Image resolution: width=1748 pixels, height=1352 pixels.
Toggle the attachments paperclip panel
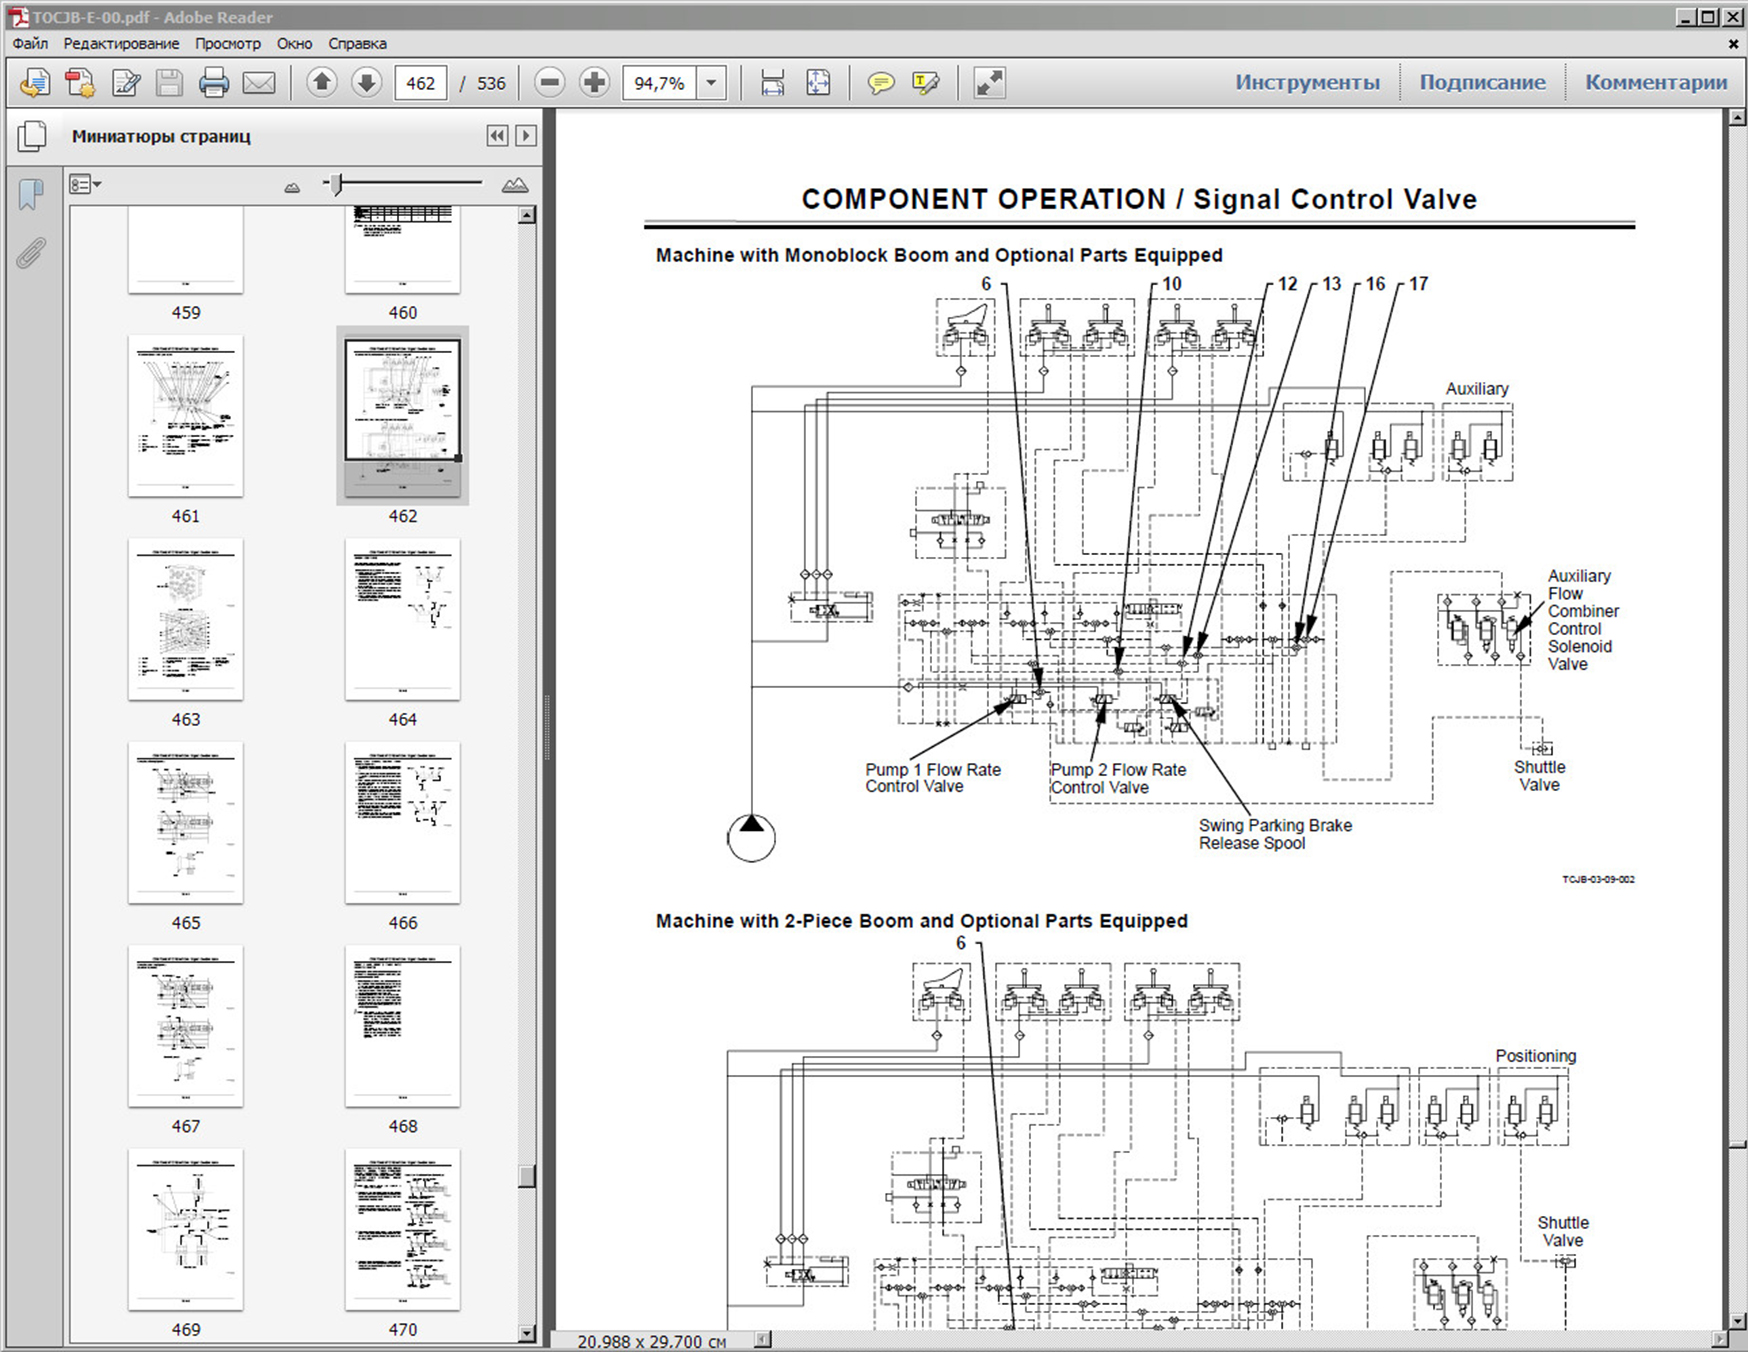coord(32,253)
